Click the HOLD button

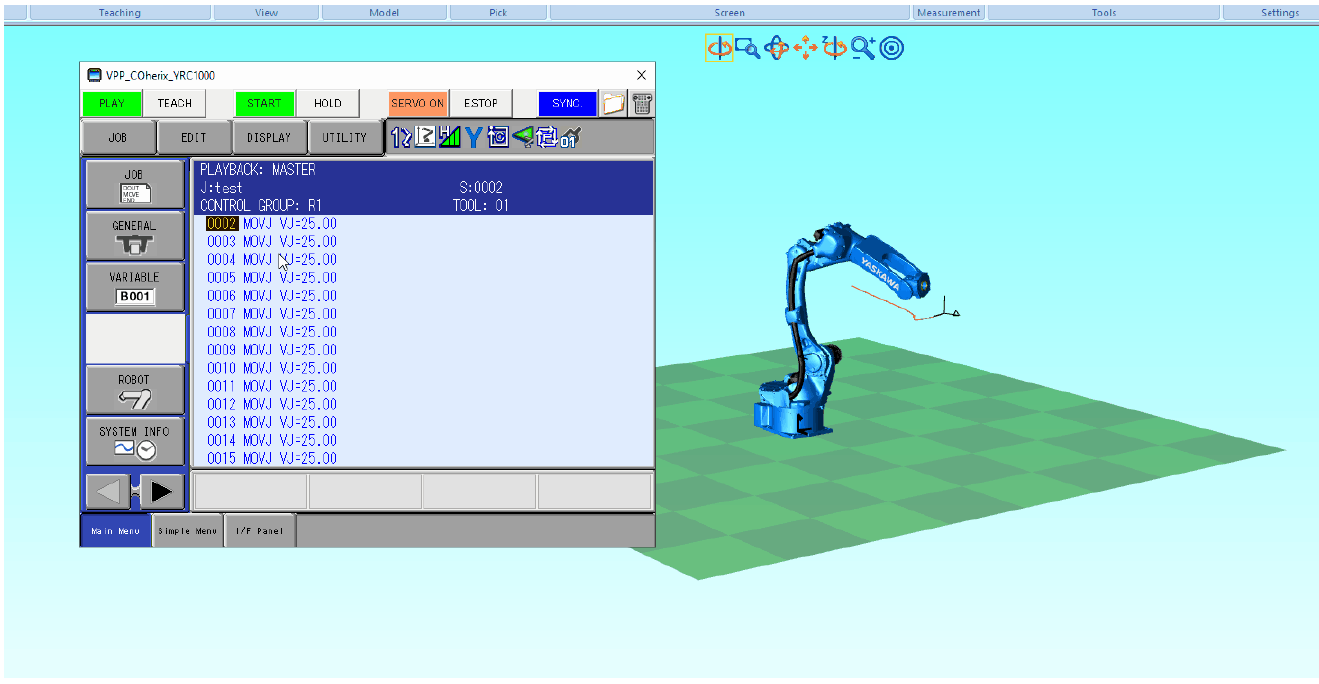point(328,103)
